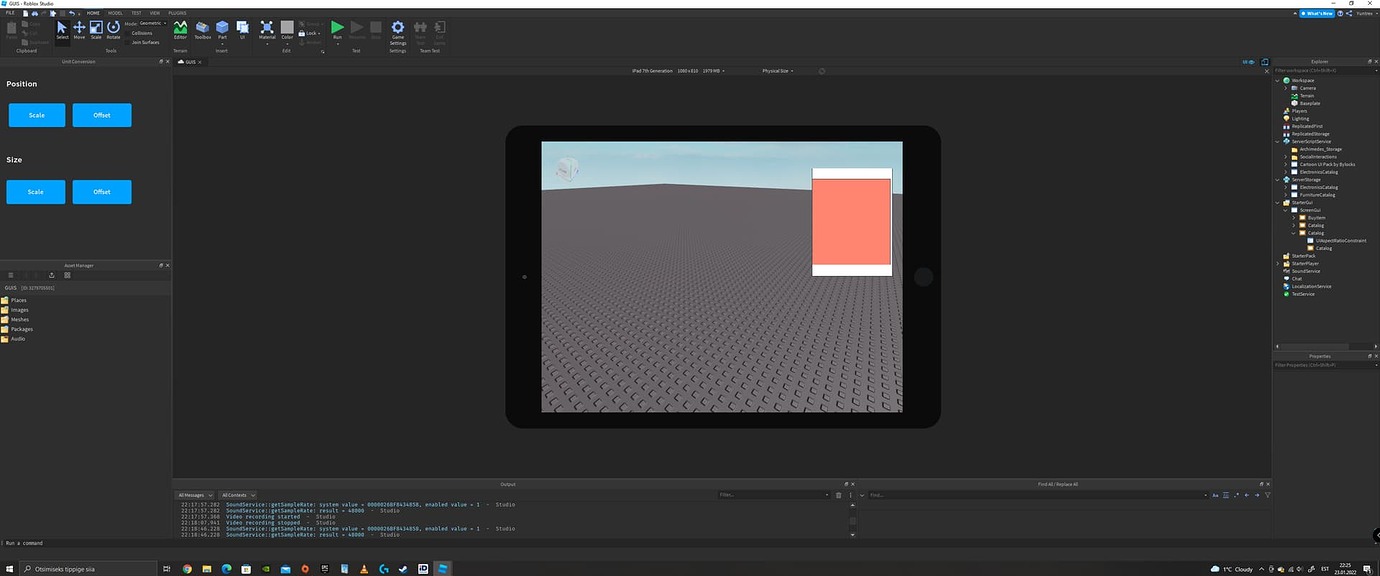Image resolution: width=1380 pixels, height=576 pixels.
Task: Open the Physical Size dropdown
Action: coord(777,71)
